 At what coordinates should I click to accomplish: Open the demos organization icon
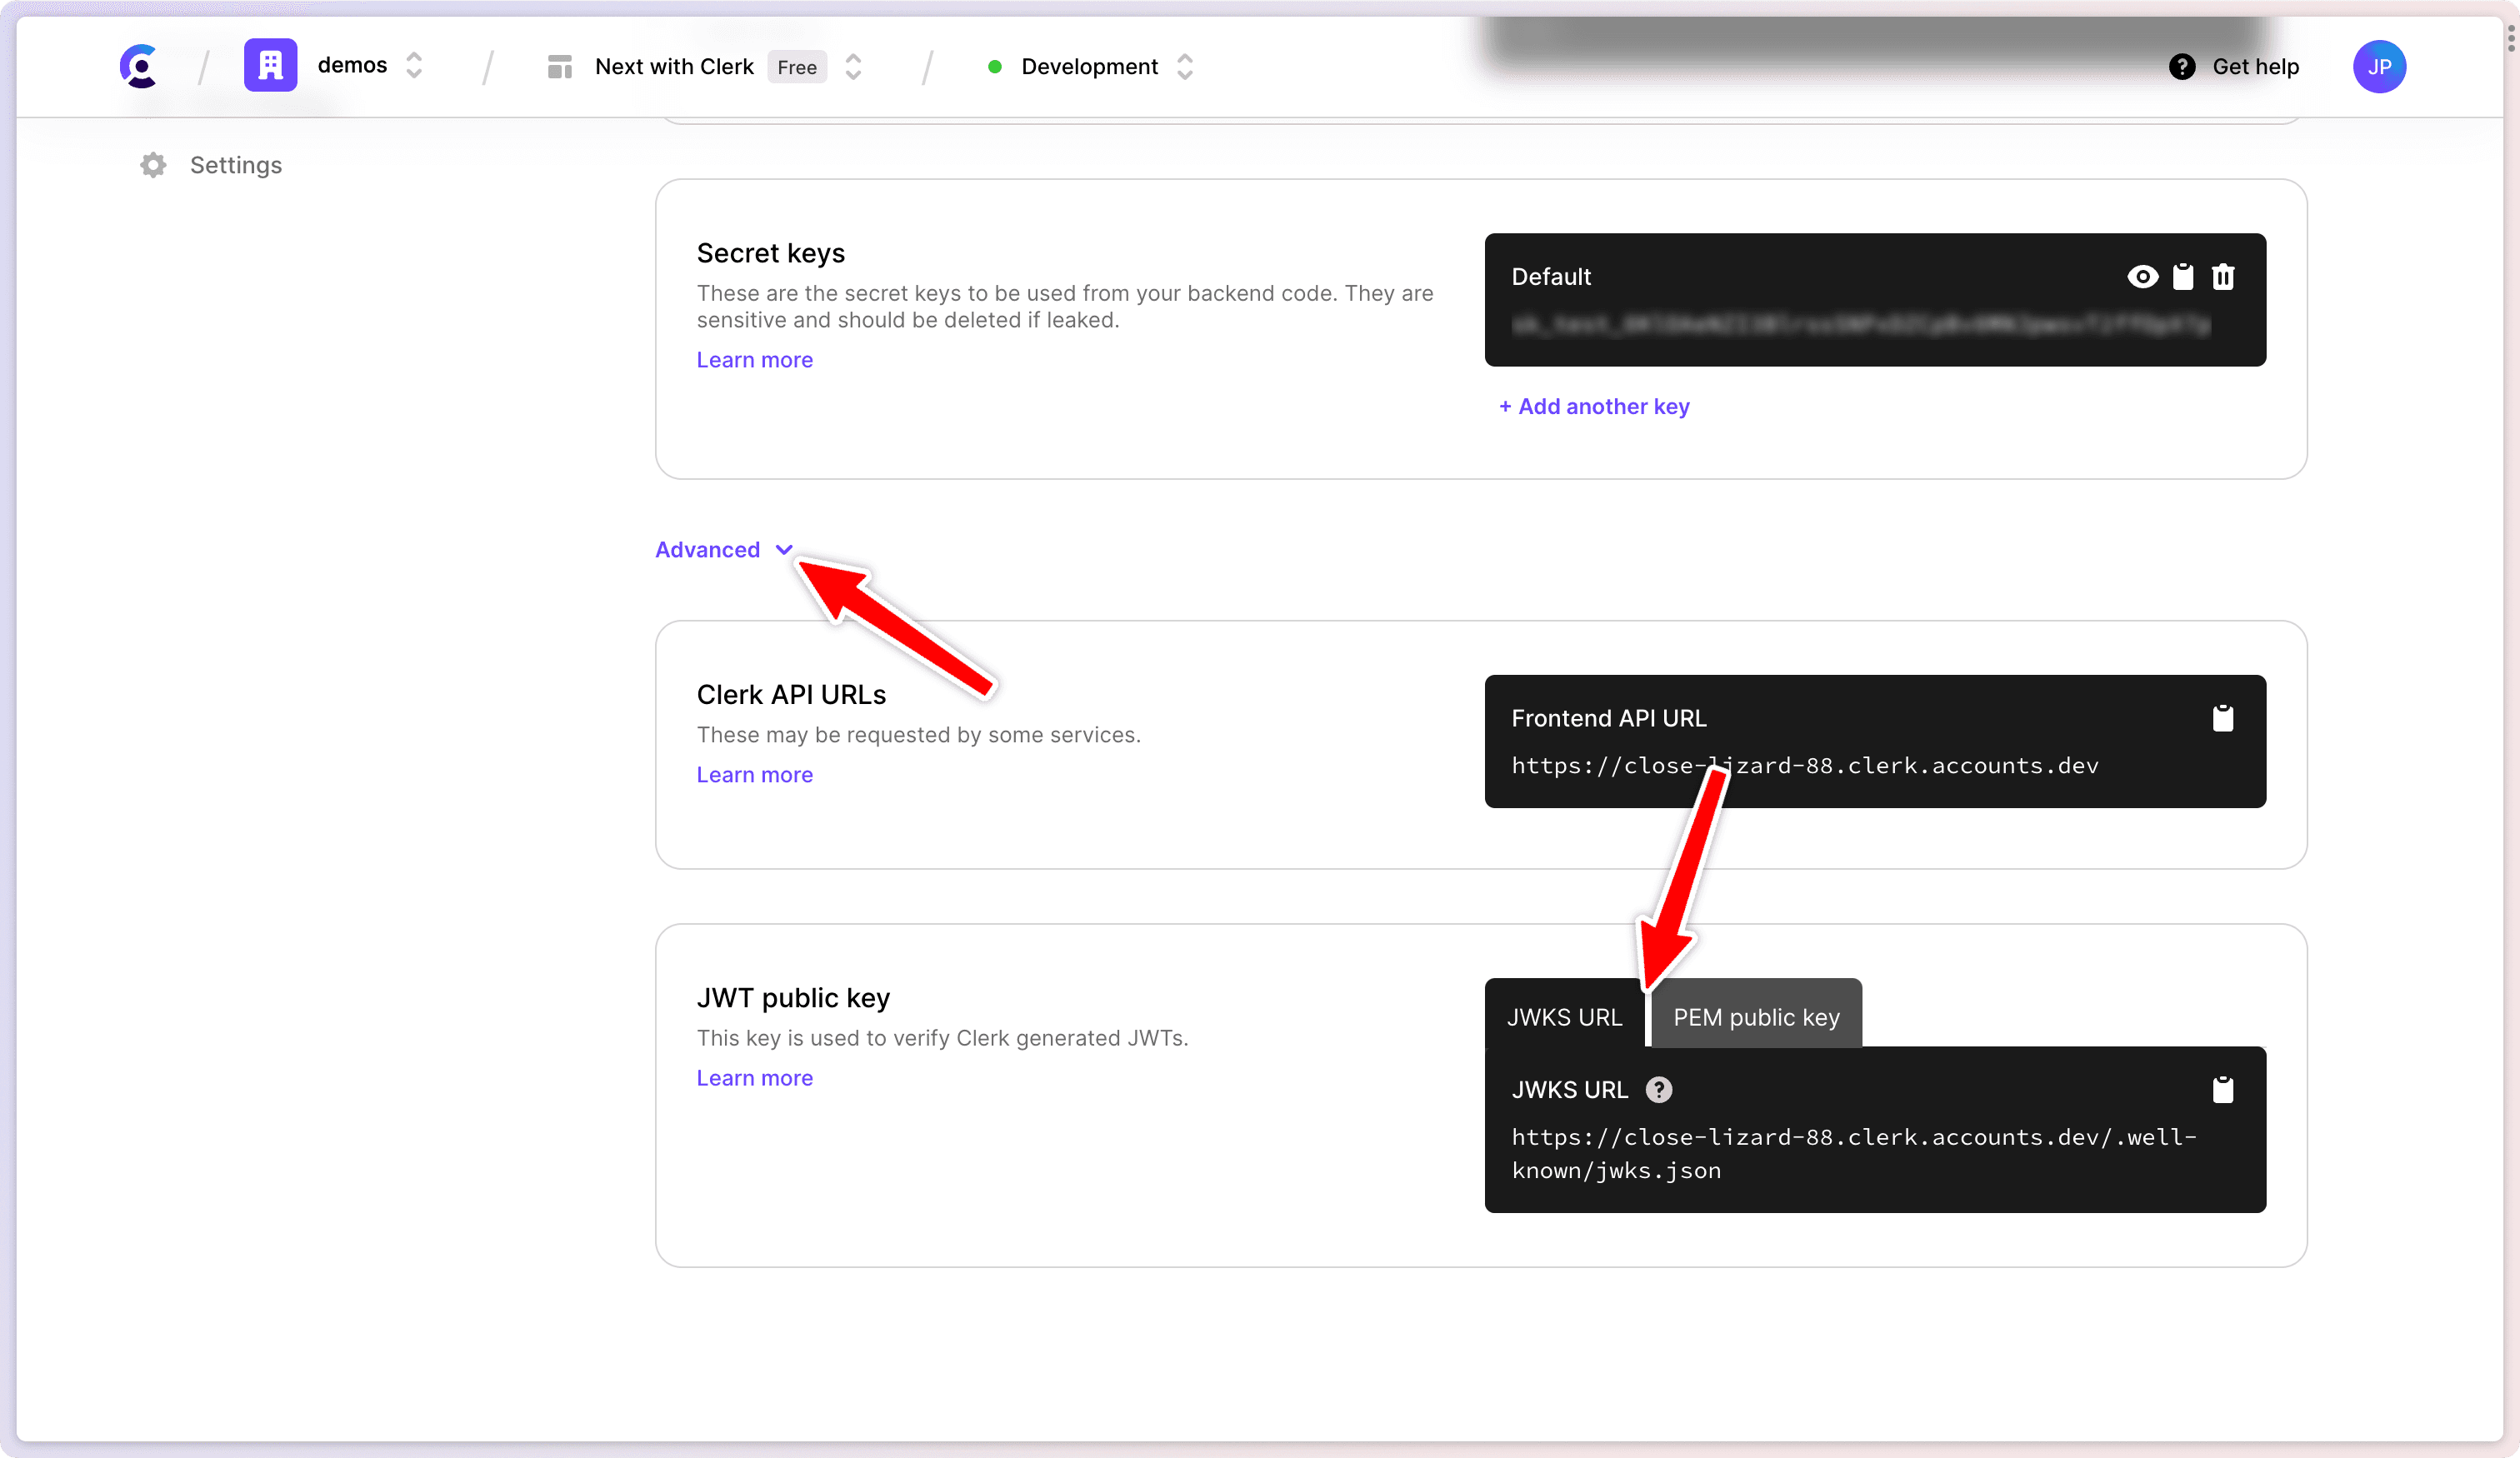pyautogui.click(x=270, y=65)
